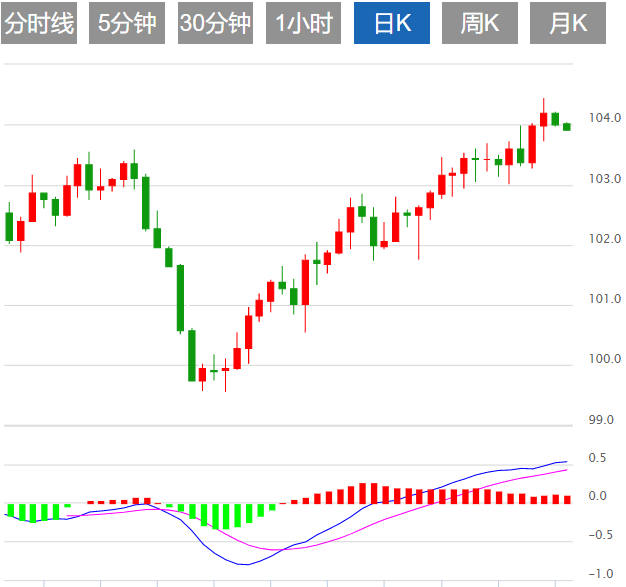Click the lowest point of blue MACD line
The image size is (626, 587).
245,565
